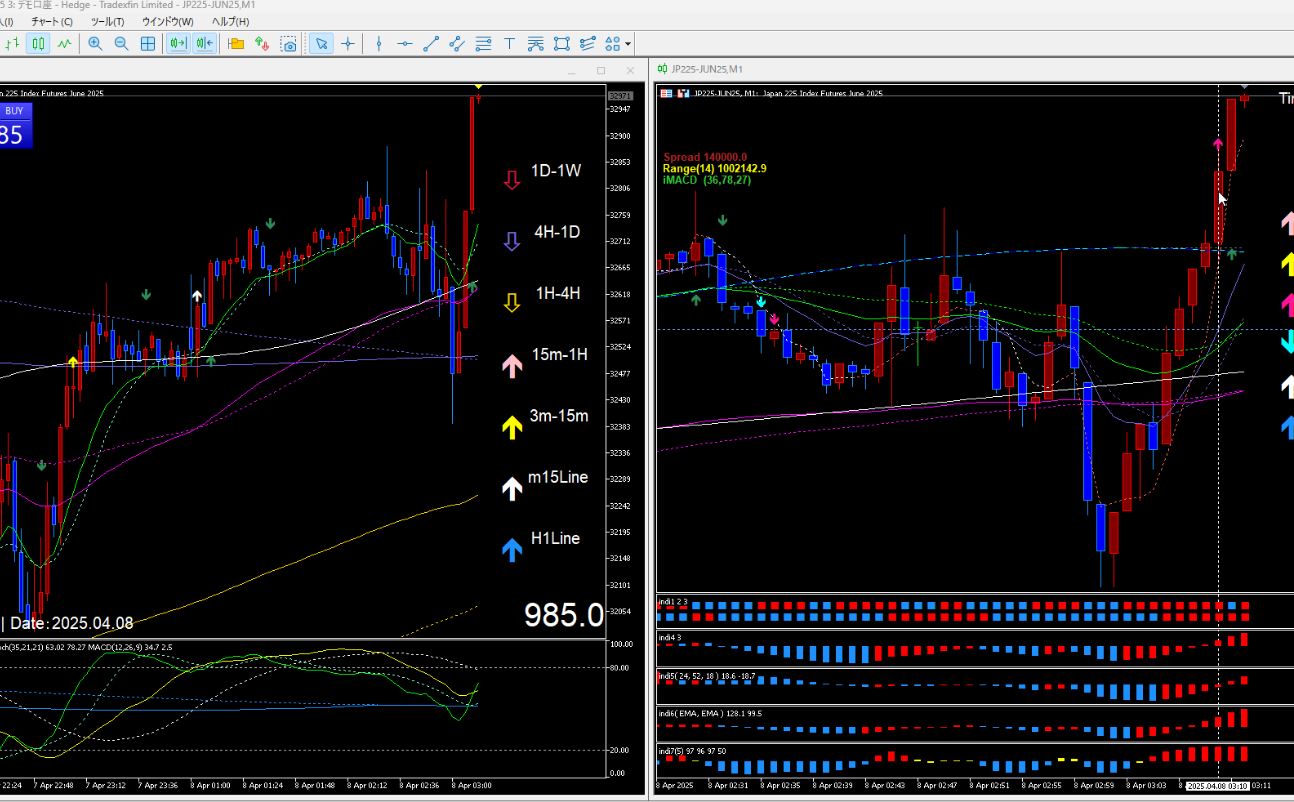Choose the vertical line drawing tool
The width and height of the screenshot is (1294, 802).
click(378, 43)
